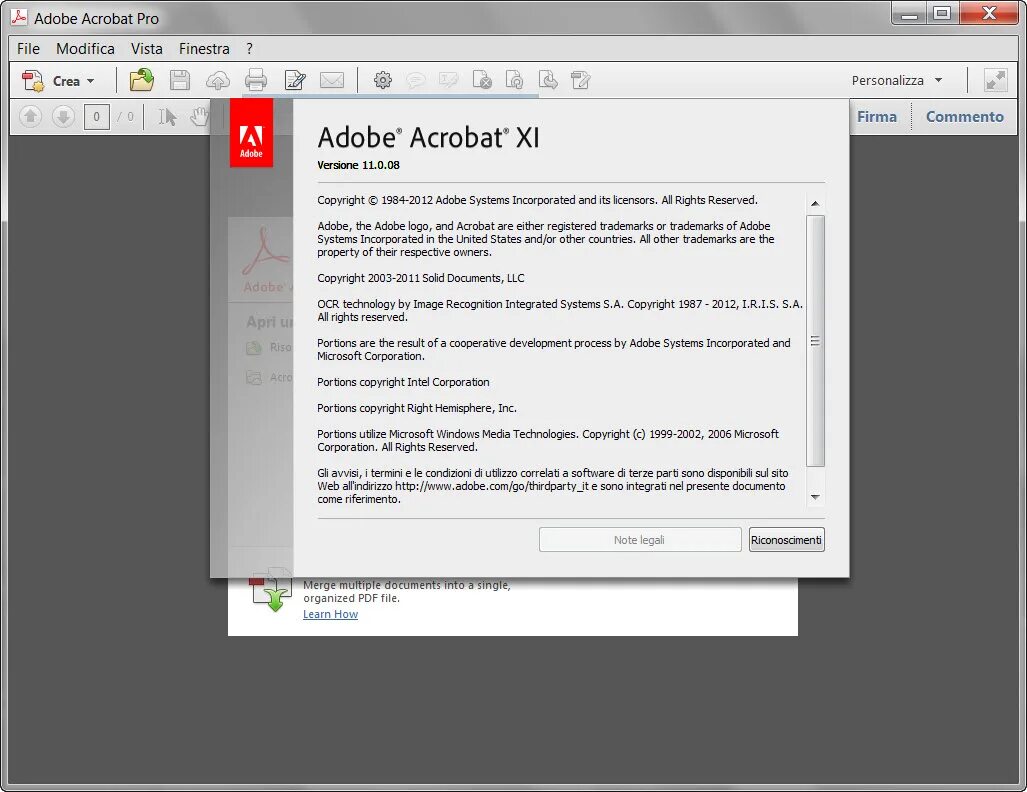This screenshot has width=1027, height=792.
Task: Click the Adobe logo in About dialog
Action: [251, 133]
